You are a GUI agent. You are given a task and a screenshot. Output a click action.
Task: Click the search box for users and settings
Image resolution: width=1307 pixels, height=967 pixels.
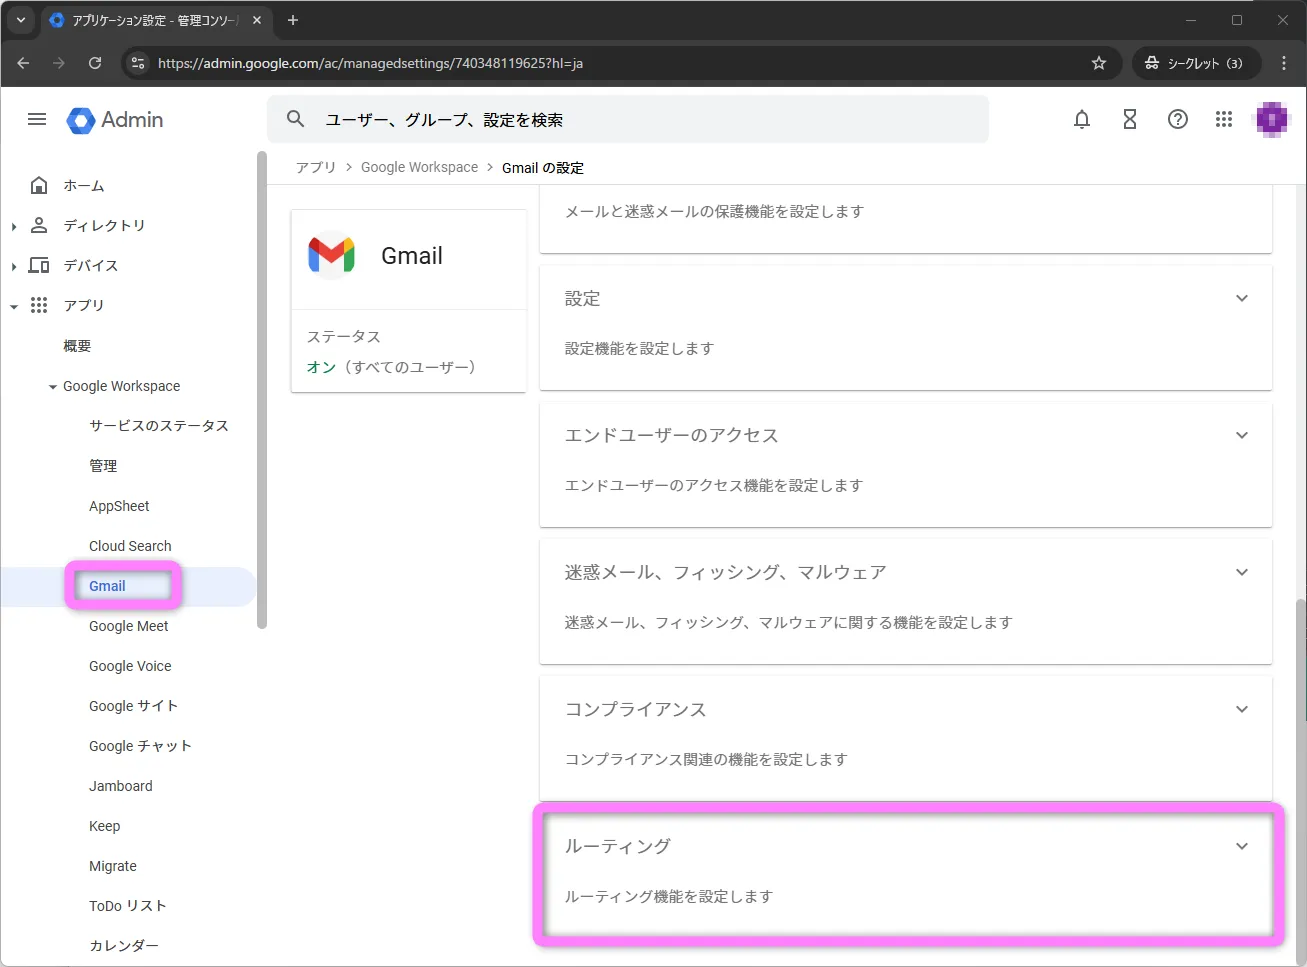[x=628, y=119]
